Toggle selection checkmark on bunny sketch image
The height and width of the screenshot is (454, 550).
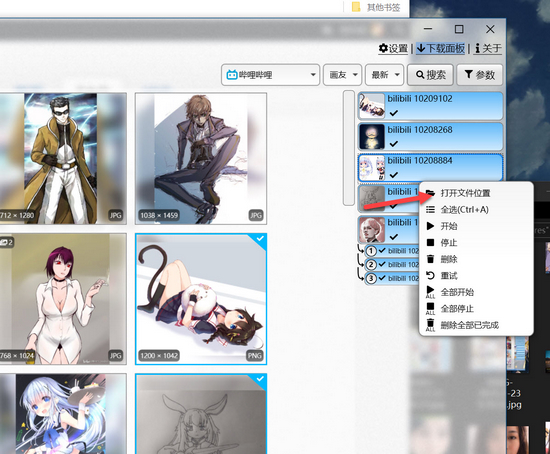coord(260,379)
